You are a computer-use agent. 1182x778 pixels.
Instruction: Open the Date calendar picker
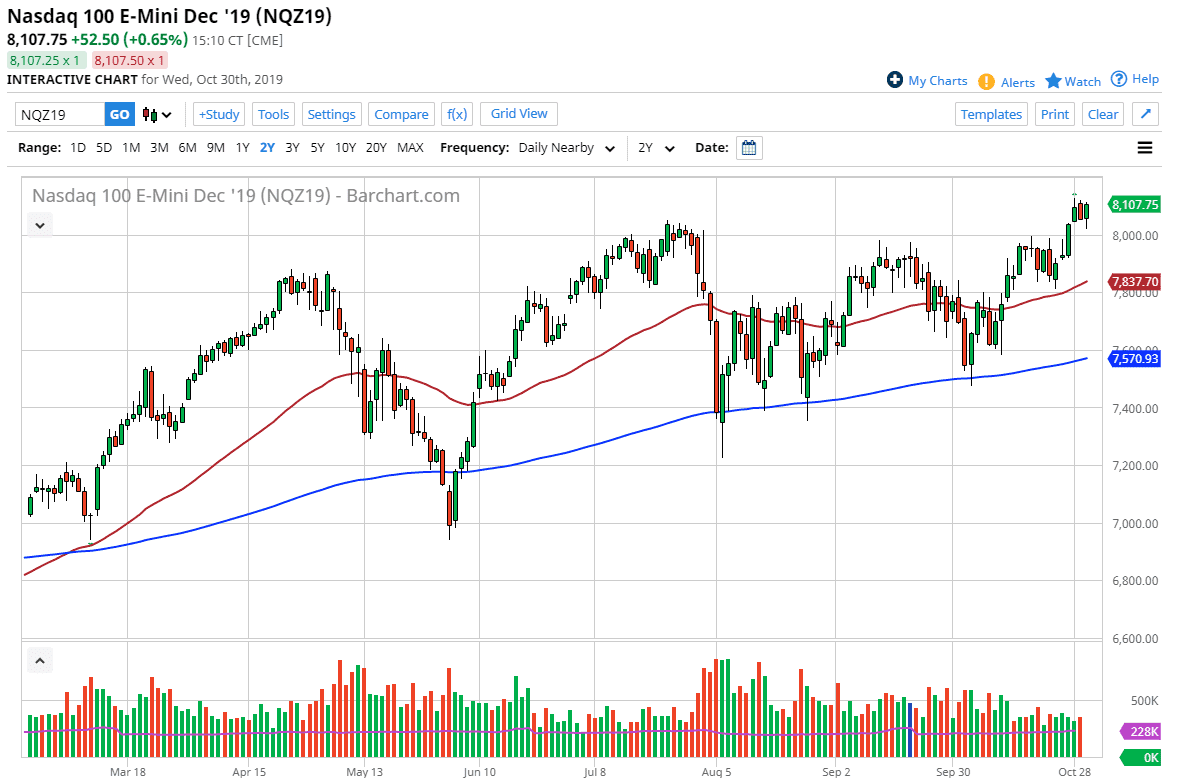pos(749,147)
